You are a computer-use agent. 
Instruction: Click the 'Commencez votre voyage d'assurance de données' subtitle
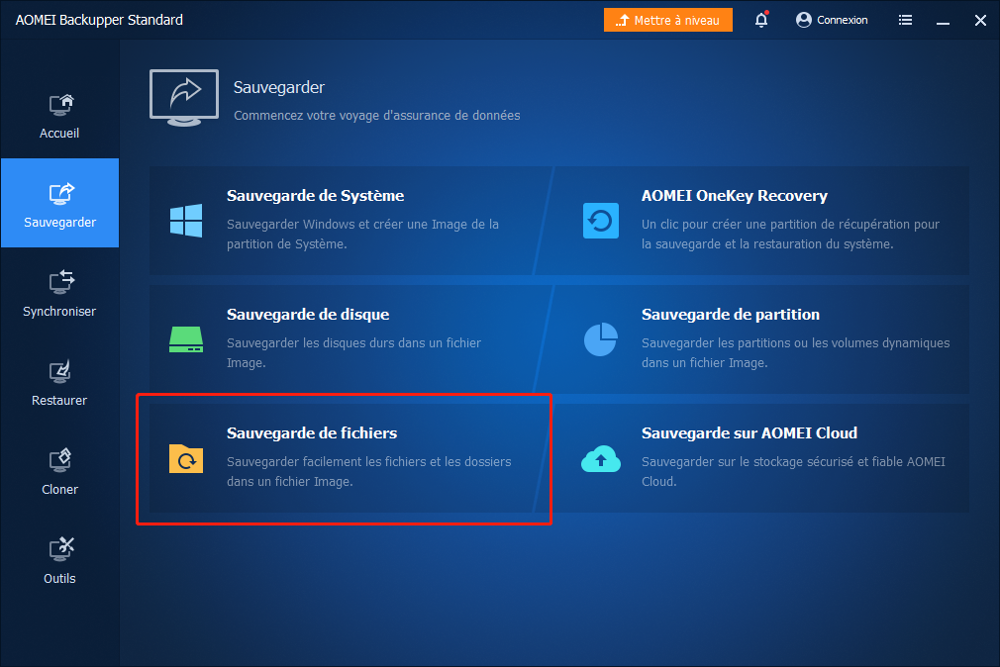377,115
